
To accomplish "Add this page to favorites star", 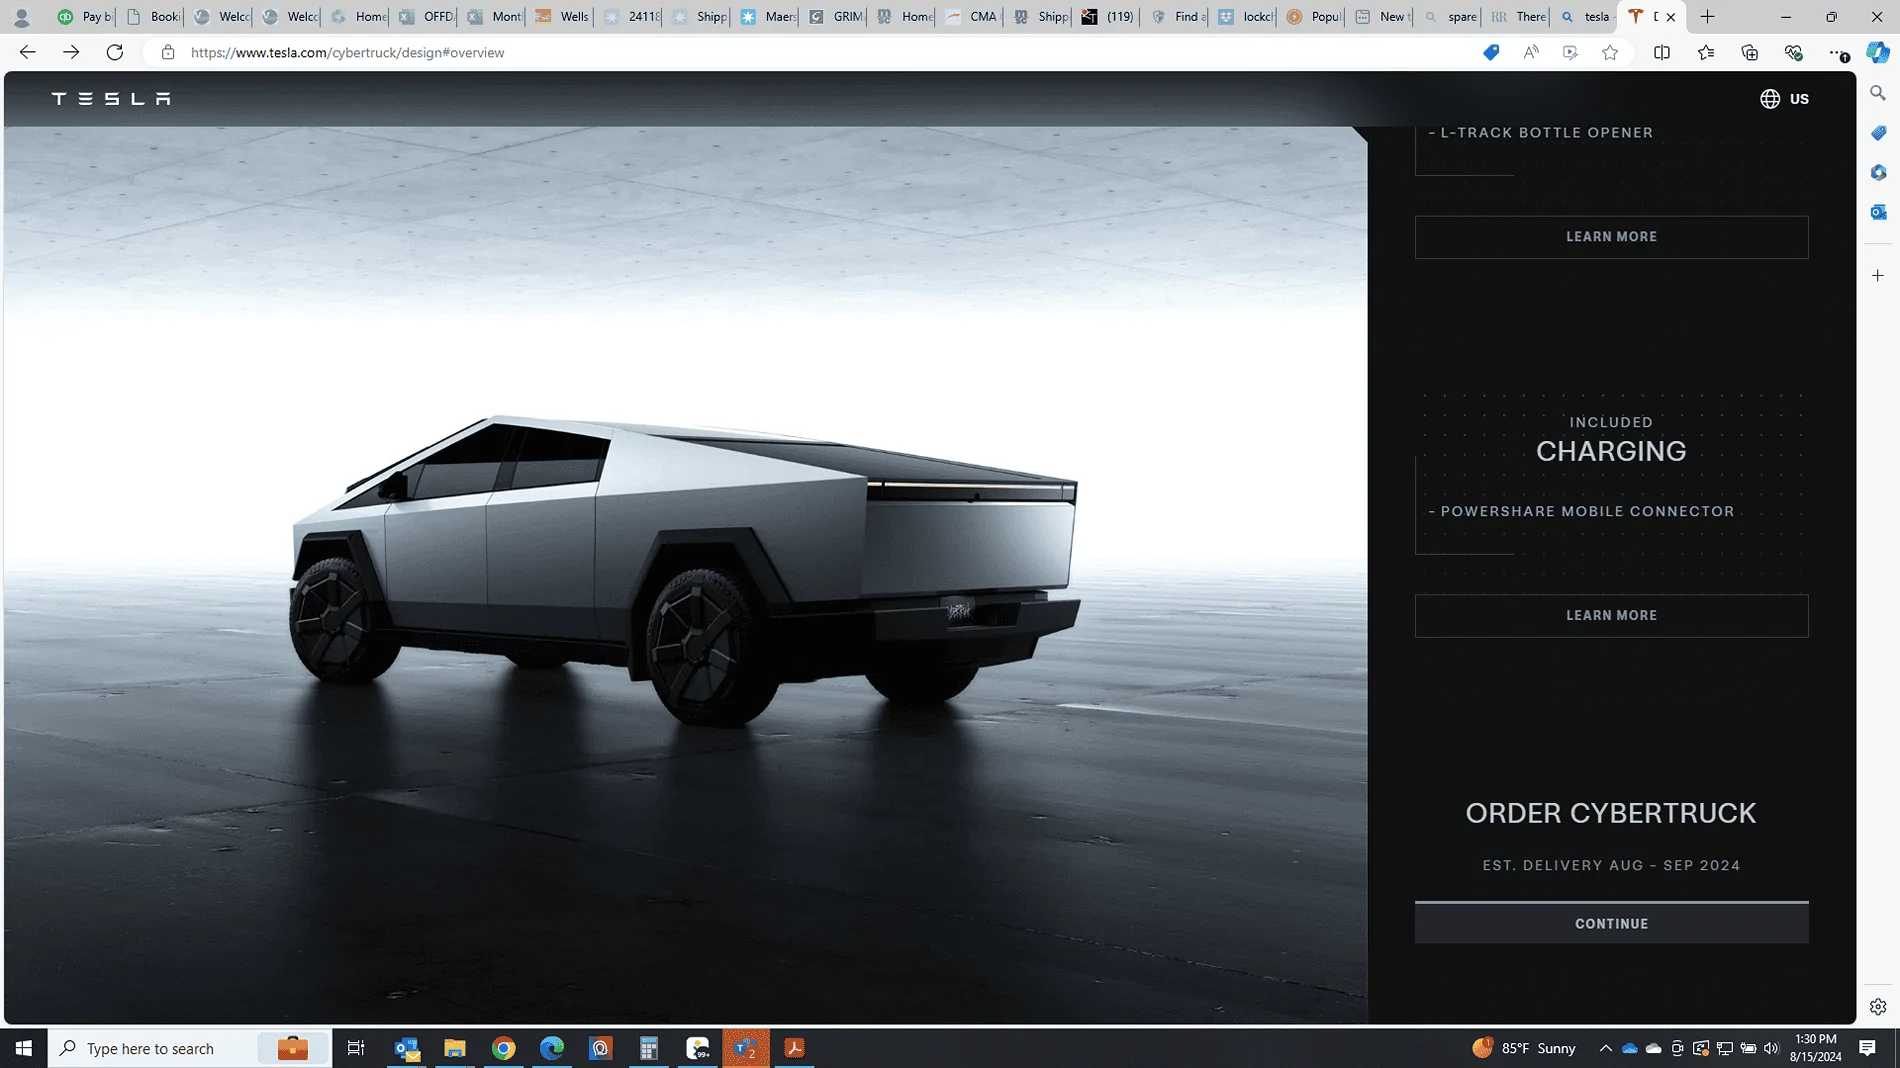I will click(1610, 52).
